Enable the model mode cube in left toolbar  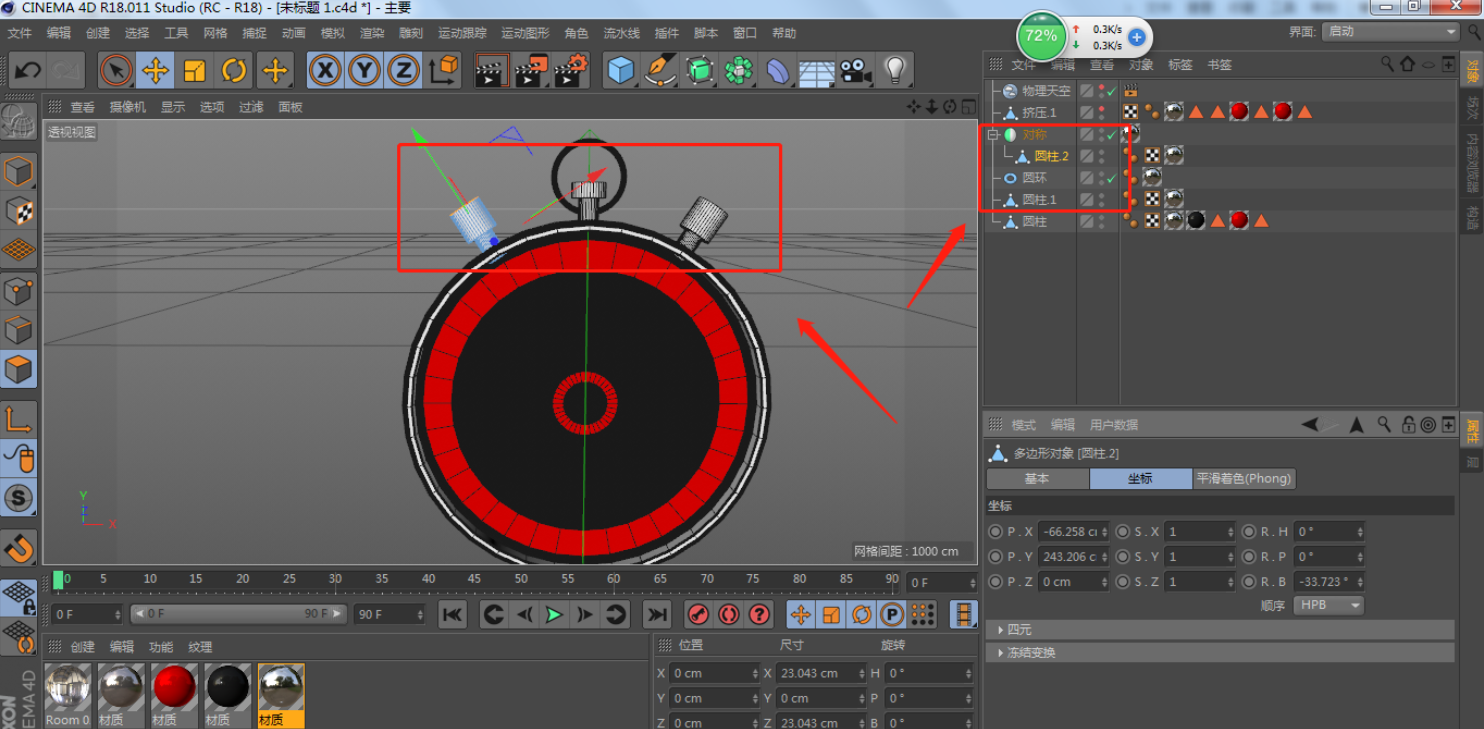(19, 171)
